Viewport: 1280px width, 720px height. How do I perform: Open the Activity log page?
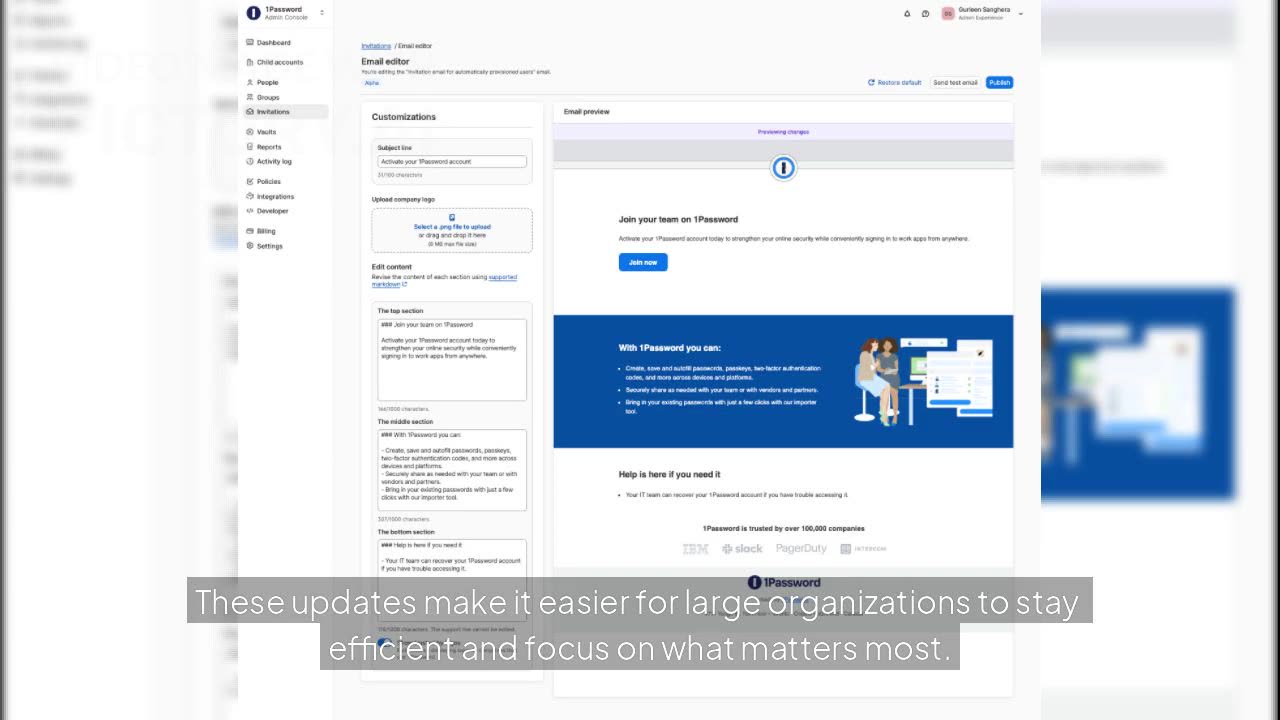[x=274, y=161]
